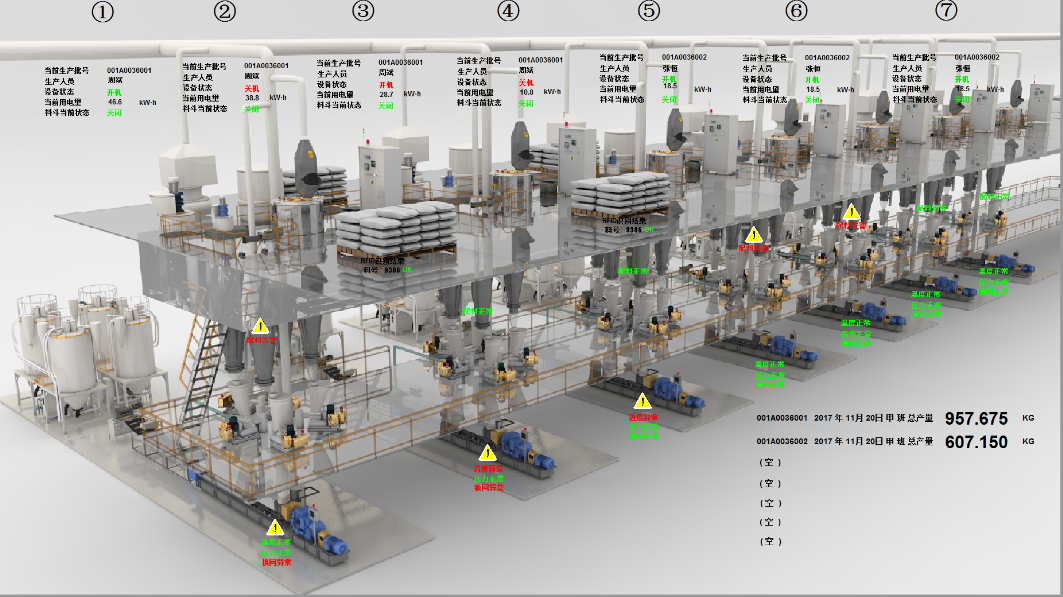Select production line number ⑦
Screen dimensions: 1063x597
pyautogui.click(x=946, y=11)
